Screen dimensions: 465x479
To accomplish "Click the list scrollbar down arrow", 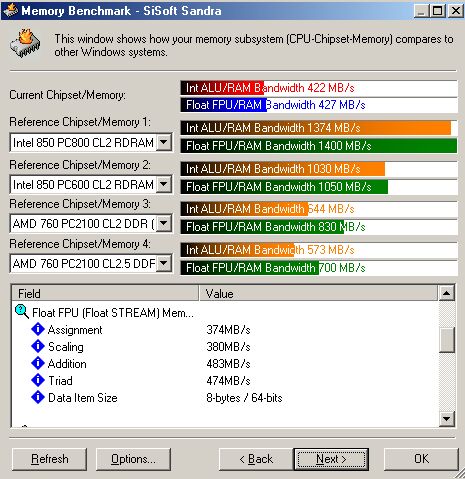I will coord(447,418).
